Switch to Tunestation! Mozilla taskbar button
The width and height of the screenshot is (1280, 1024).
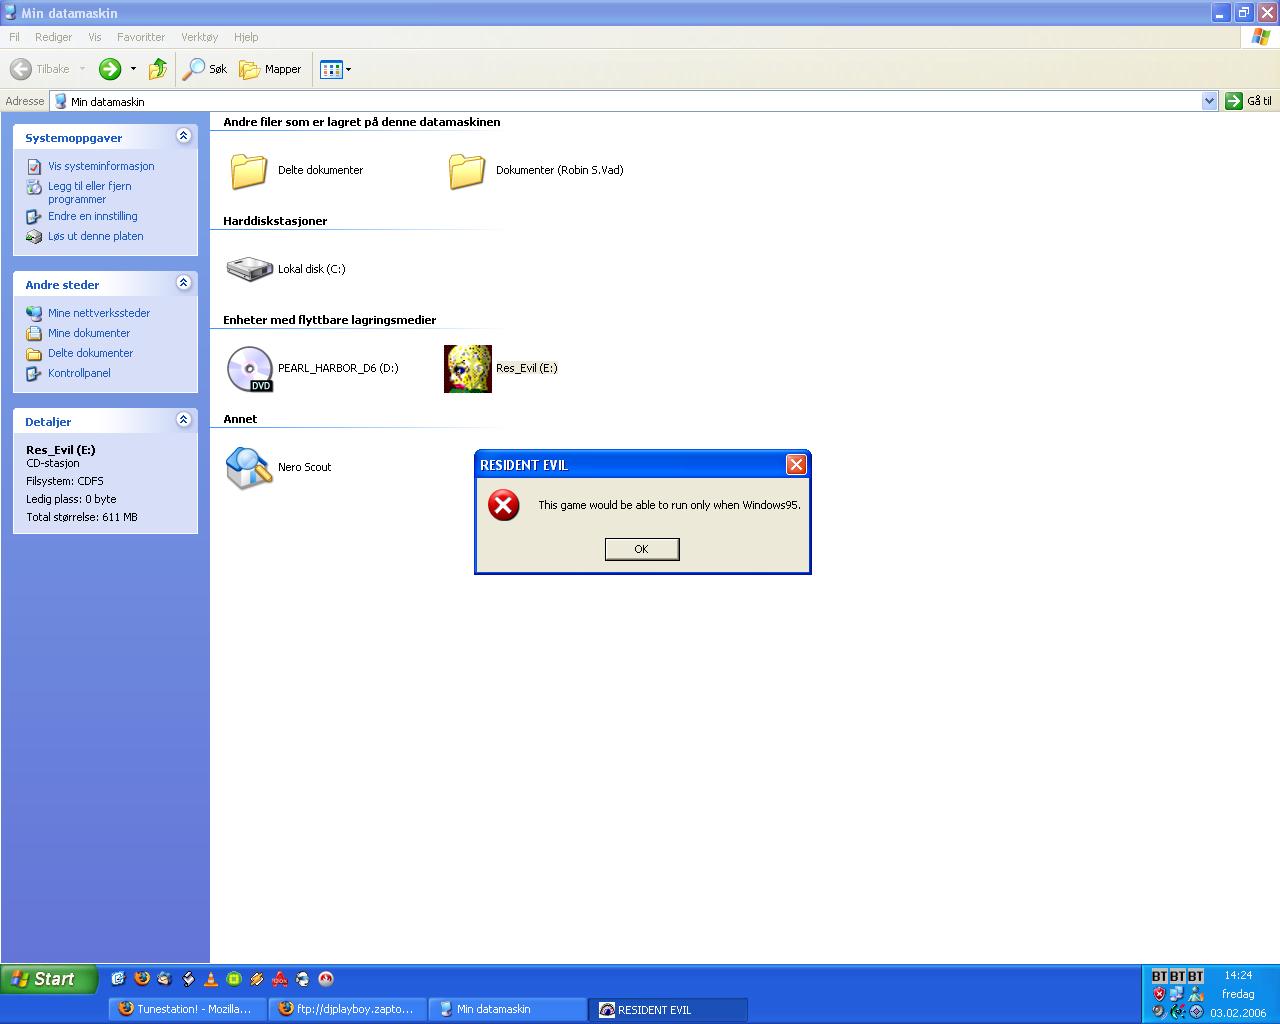pos(187,1009)
